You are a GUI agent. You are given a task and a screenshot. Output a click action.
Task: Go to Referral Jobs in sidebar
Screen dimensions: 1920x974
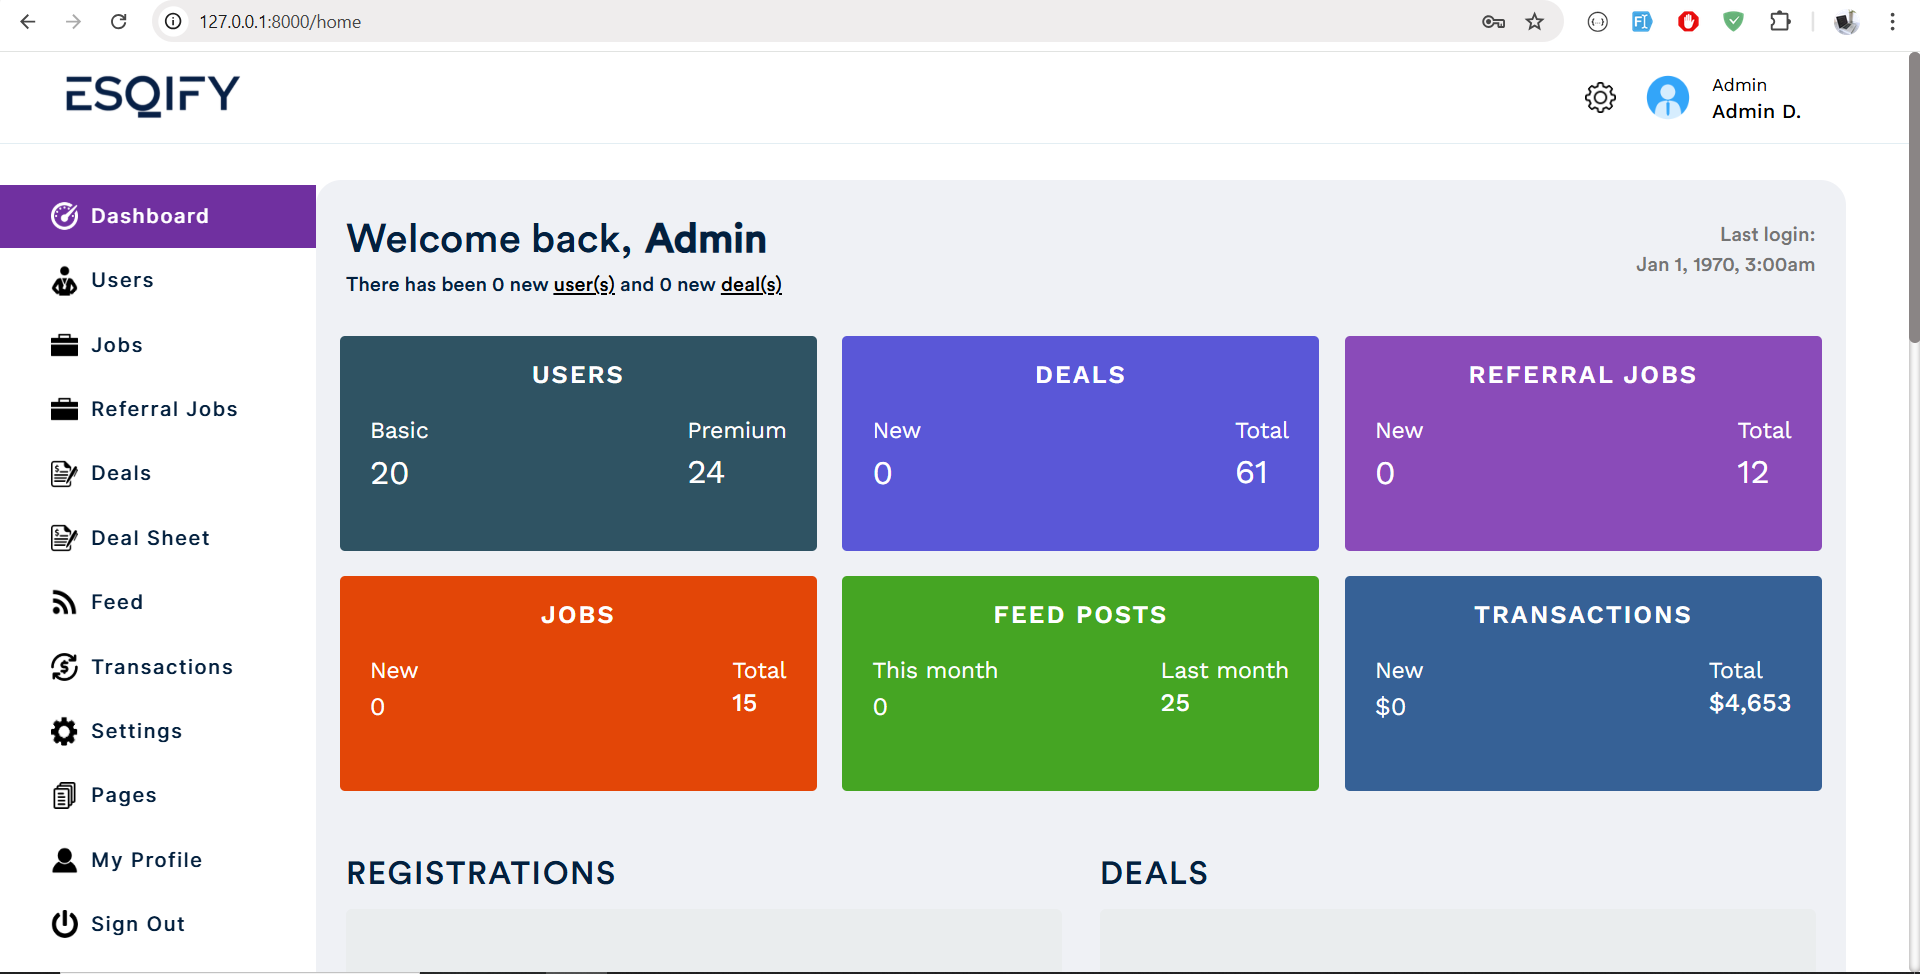click(x=164, y=409)
